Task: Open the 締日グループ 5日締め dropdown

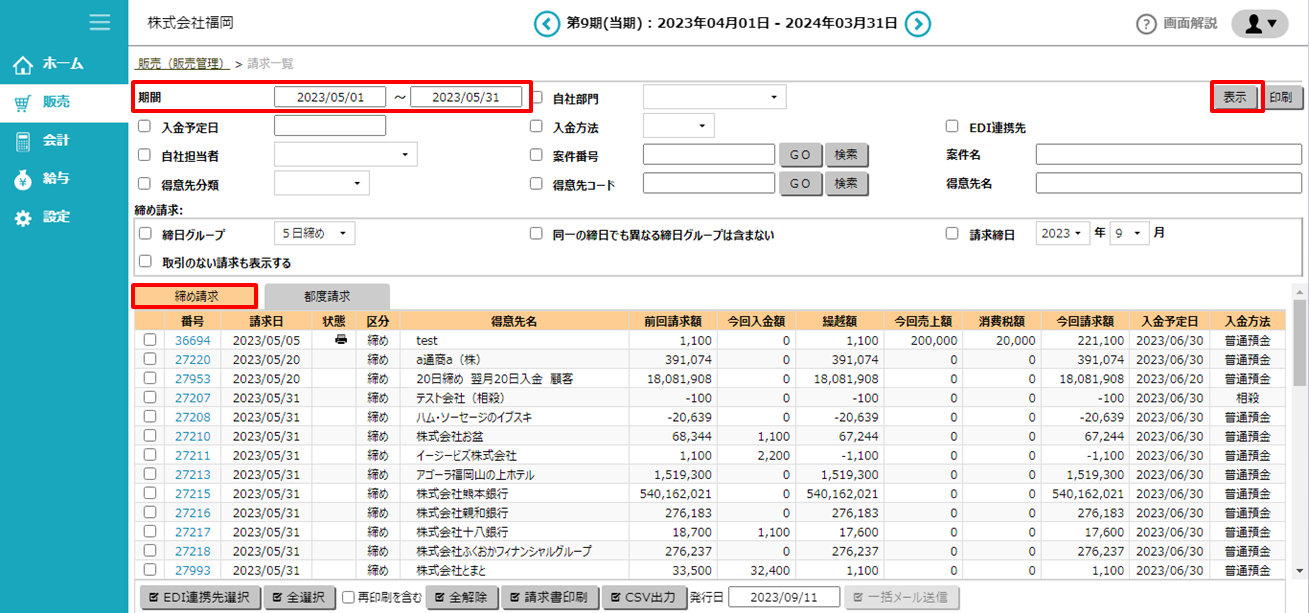Action: pos(314,234)
